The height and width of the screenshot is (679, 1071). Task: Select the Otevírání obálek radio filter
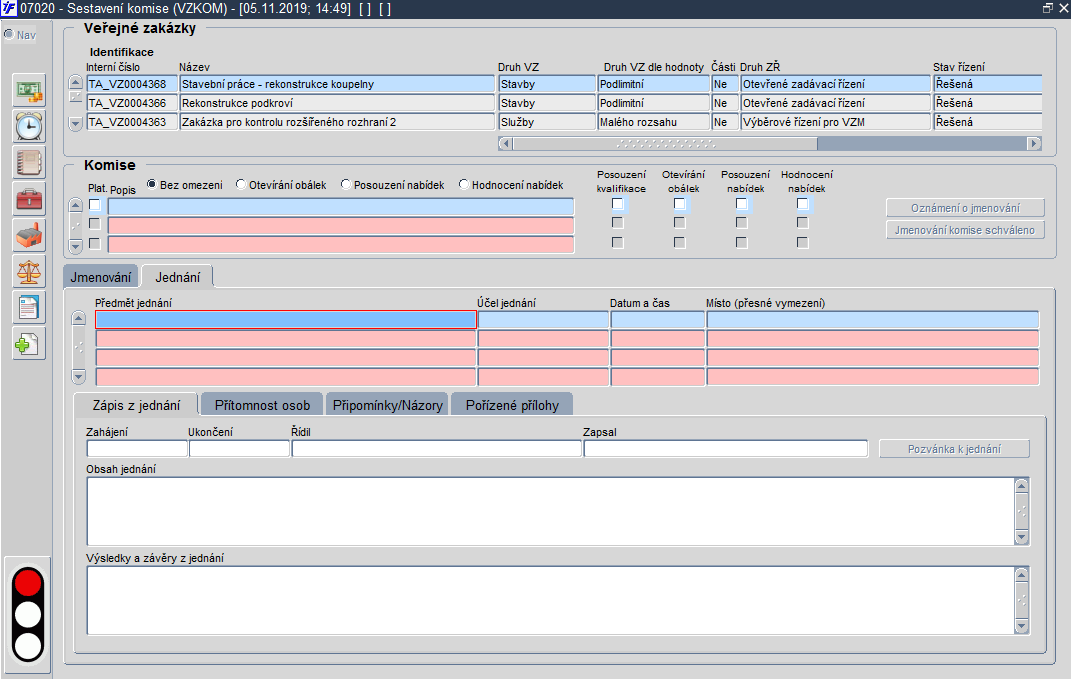(240, 184)
